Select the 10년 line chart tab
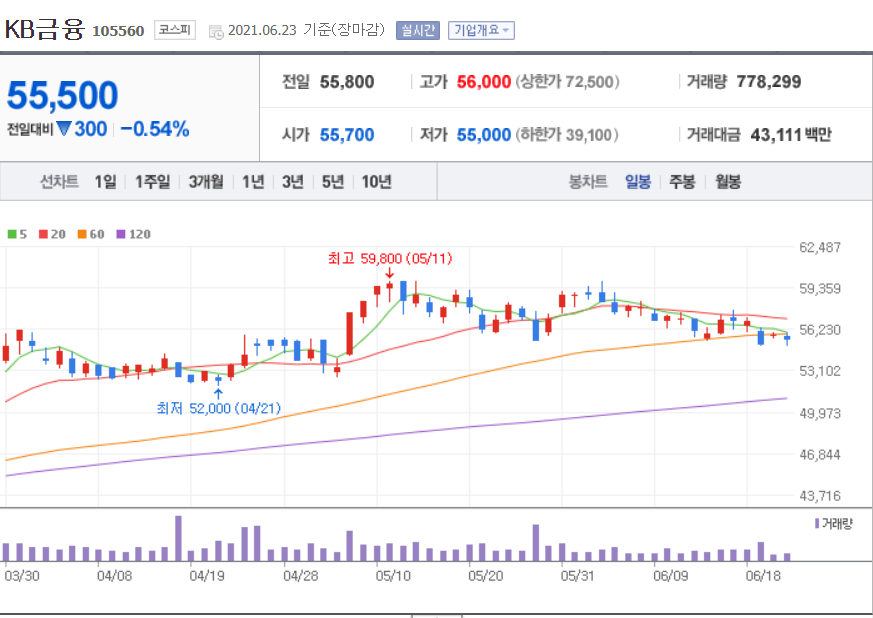The image size is (873, 618). pos(376,182)
